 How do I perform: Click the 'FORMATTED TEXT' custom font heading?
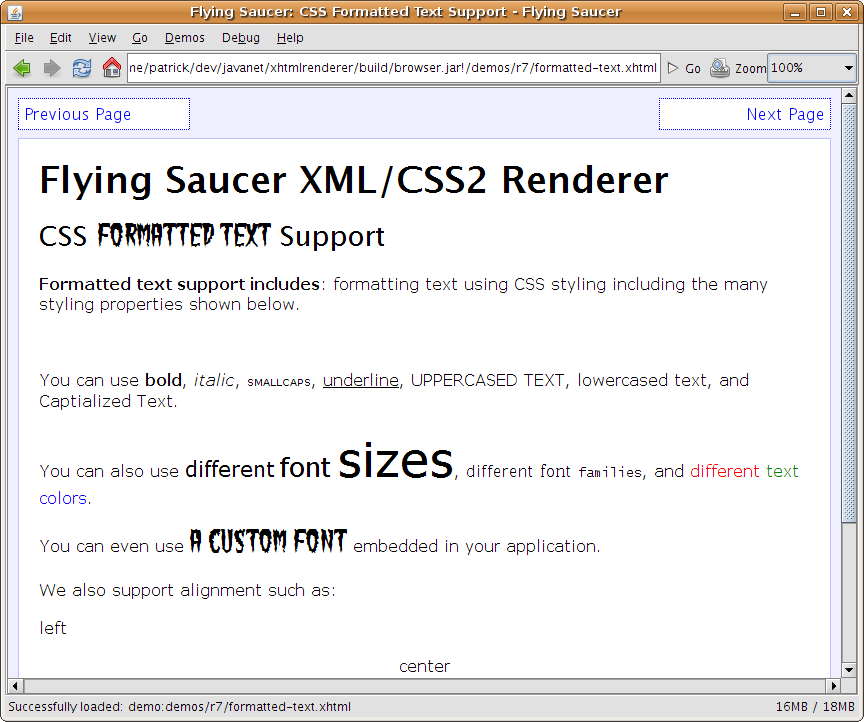pyautogui.click(x=184, y=235)
